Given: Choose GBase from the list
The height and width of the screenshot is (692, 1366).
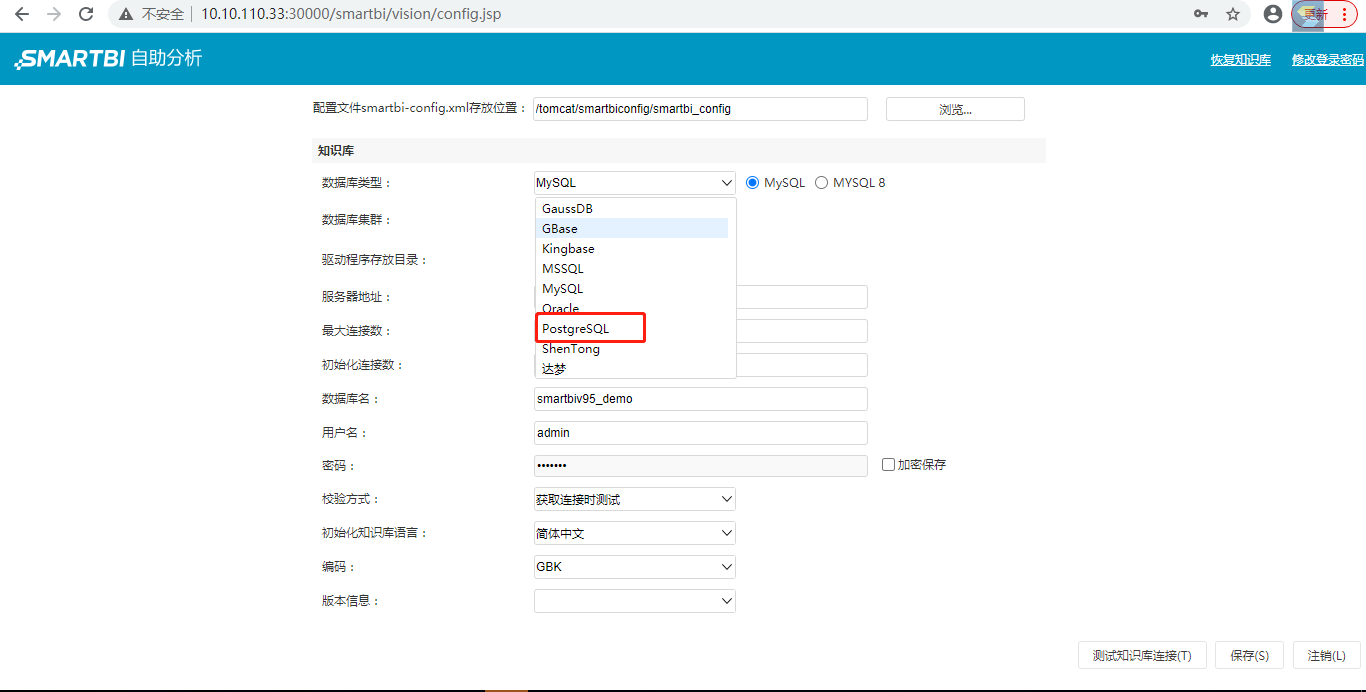Looking at the screenshot, I should [x=632, y=228].
